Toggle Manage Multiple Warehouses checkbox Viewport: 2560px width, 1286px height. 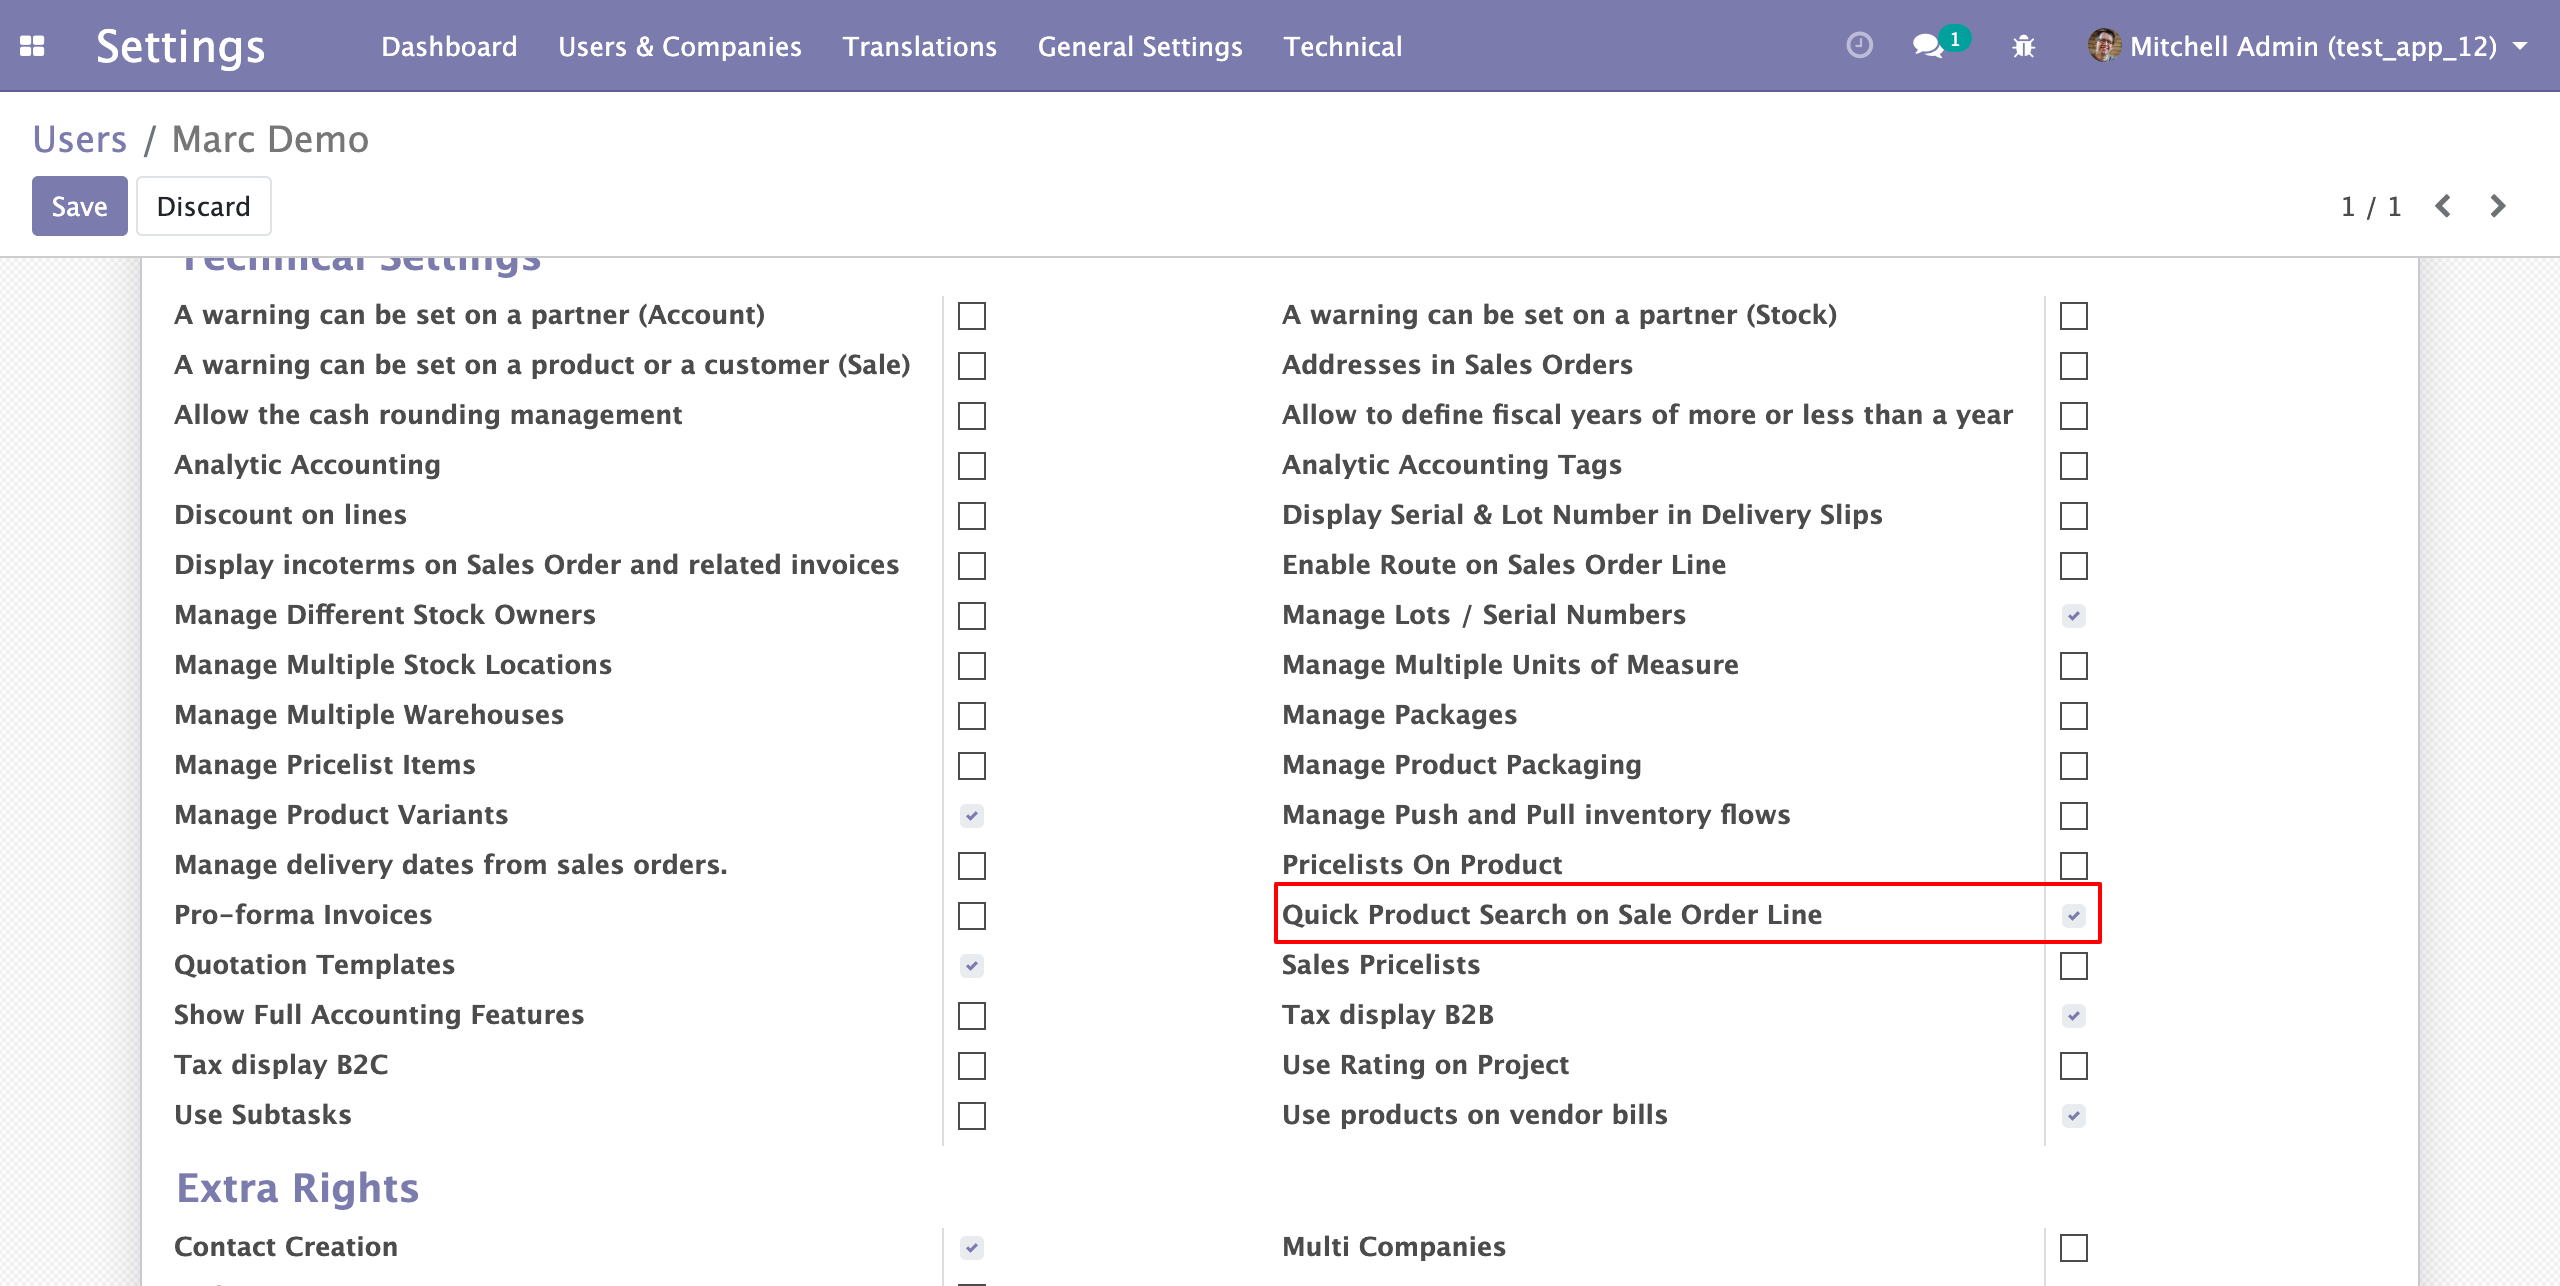pyautogui.click(x=971, y=716)
